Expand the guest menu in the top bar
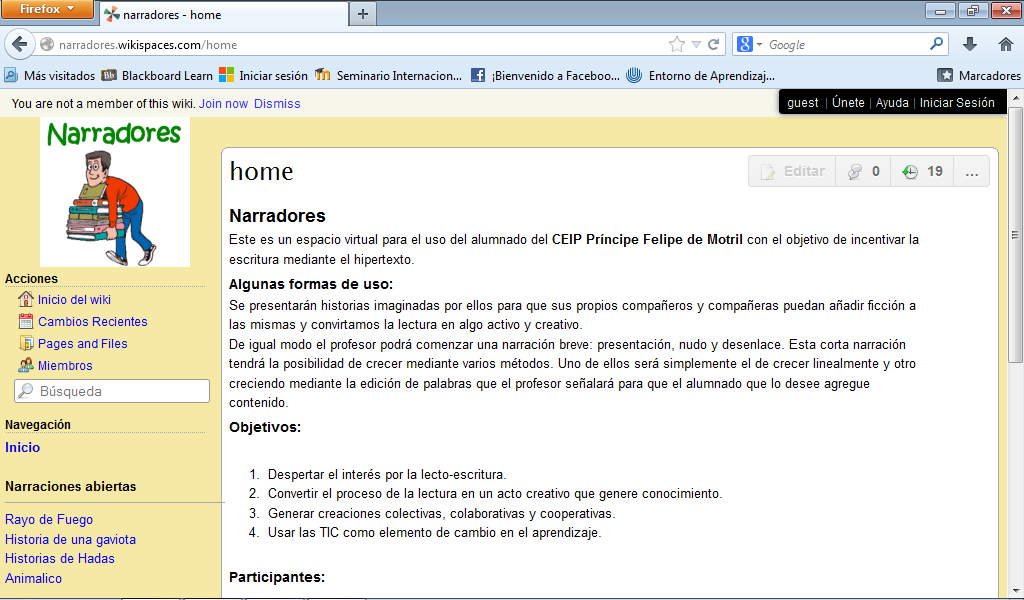 click(802, 101)
